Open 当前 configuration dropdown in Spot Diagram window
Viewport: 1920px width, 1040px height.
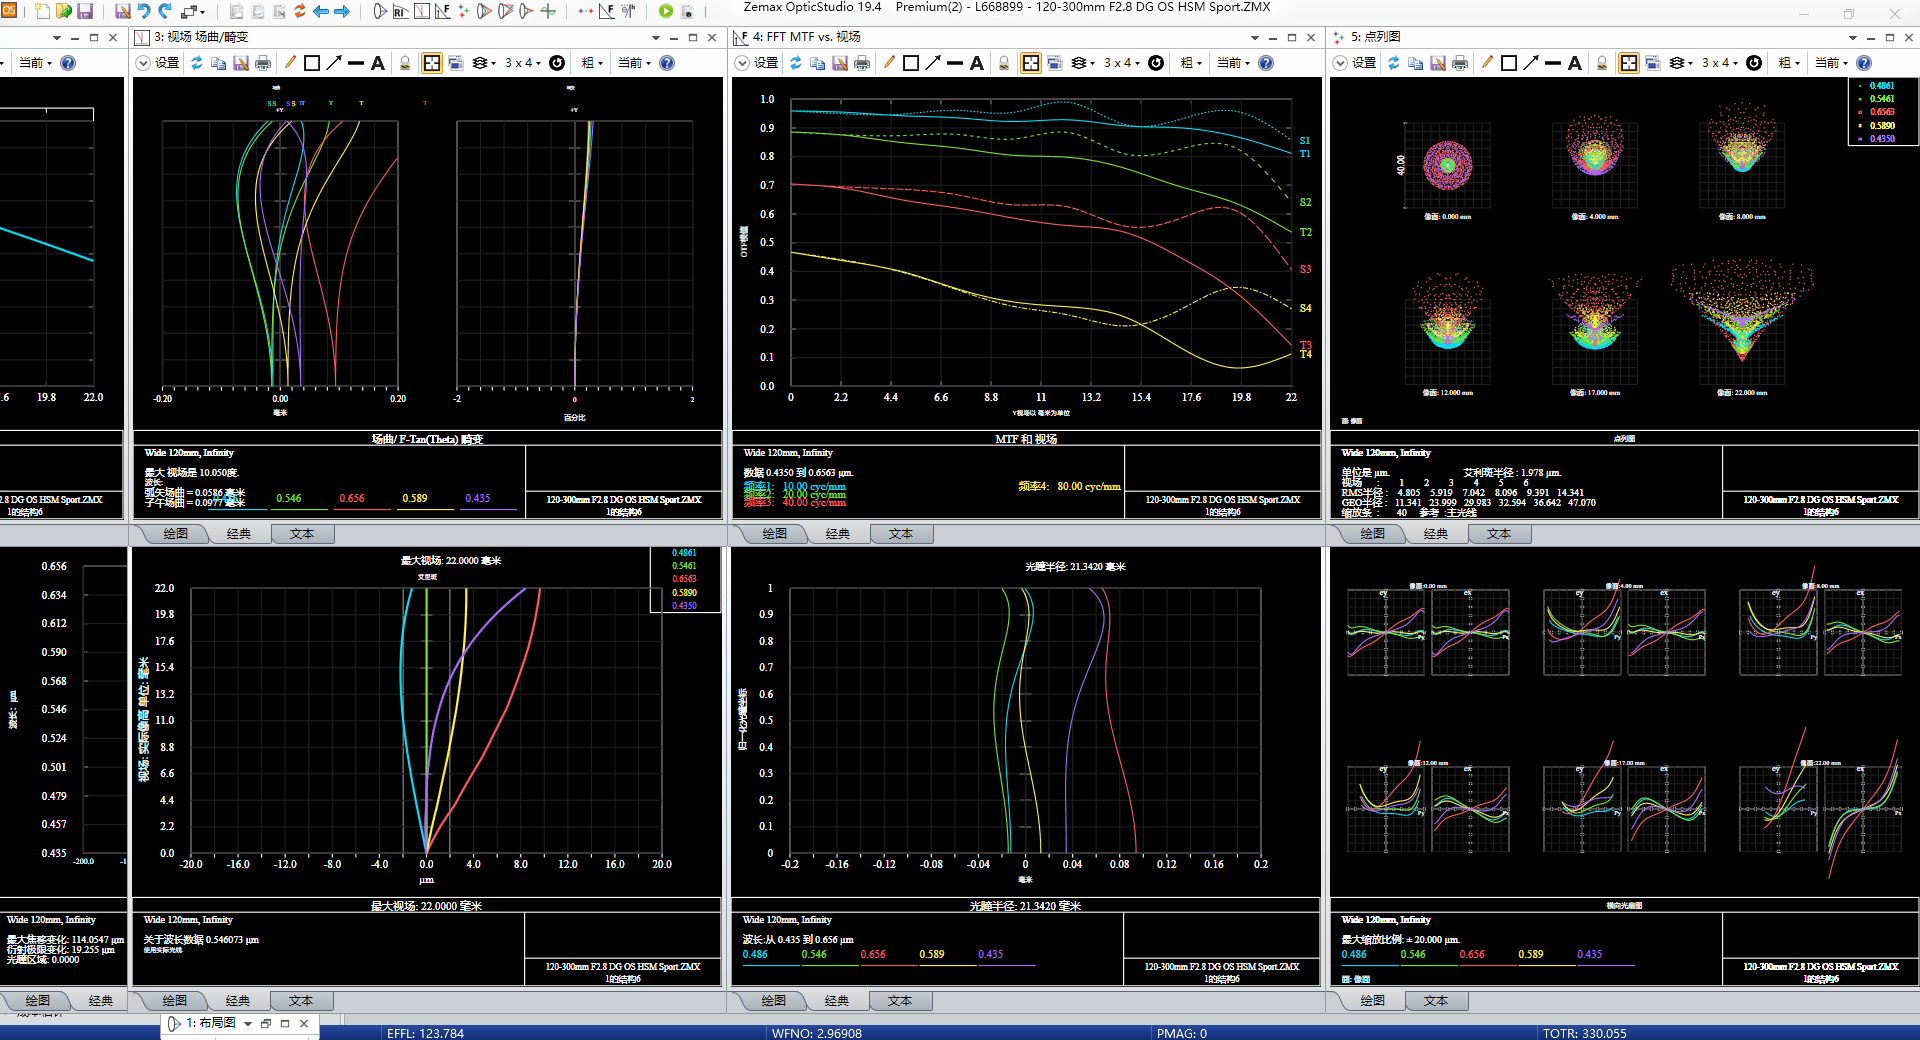(x=1832, y=63)
